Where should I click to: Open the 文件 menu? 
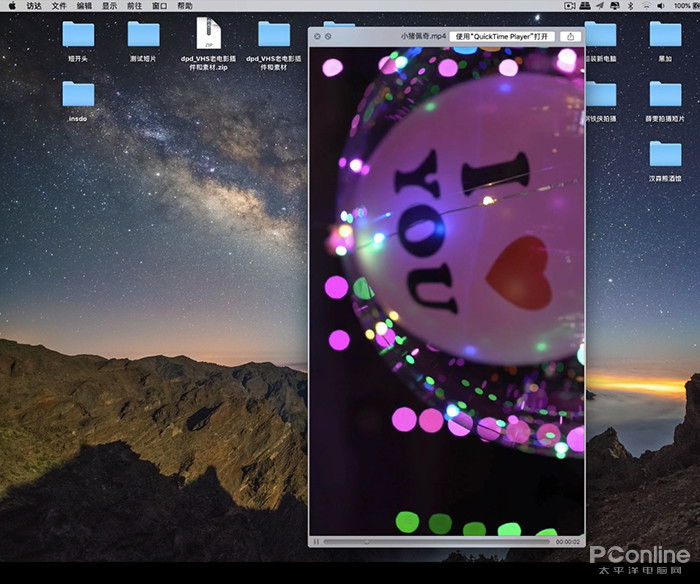click(59, 6)
